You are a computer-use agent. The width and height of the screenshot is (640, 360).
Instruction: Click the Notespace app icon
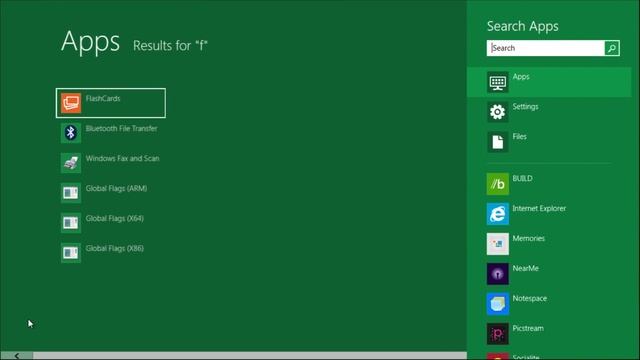(x=498, y=304)
